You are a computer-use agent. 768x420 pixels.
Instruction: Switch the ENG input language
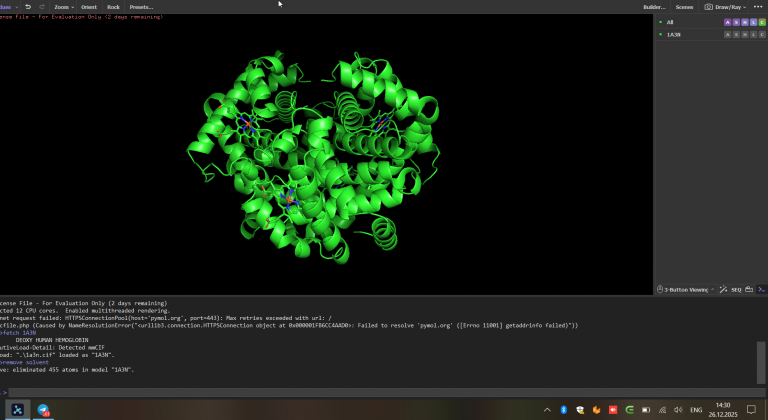point(696,410)
